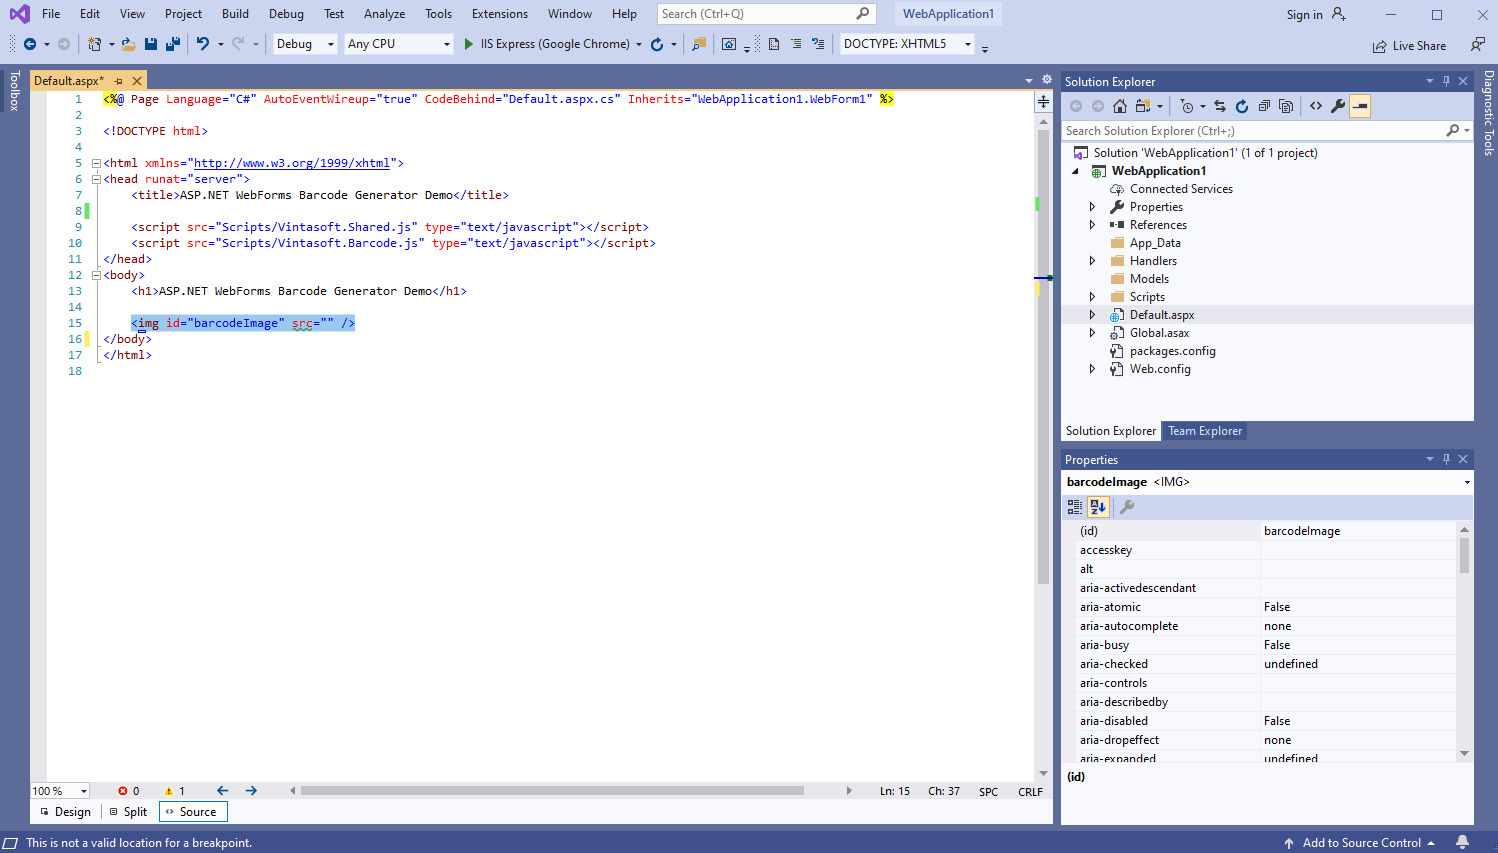The width and height of the screenshot is (1498, 853).
Task: Open the IIS Express browser target dropdown arrow
Action: click(x=639, y=44)
